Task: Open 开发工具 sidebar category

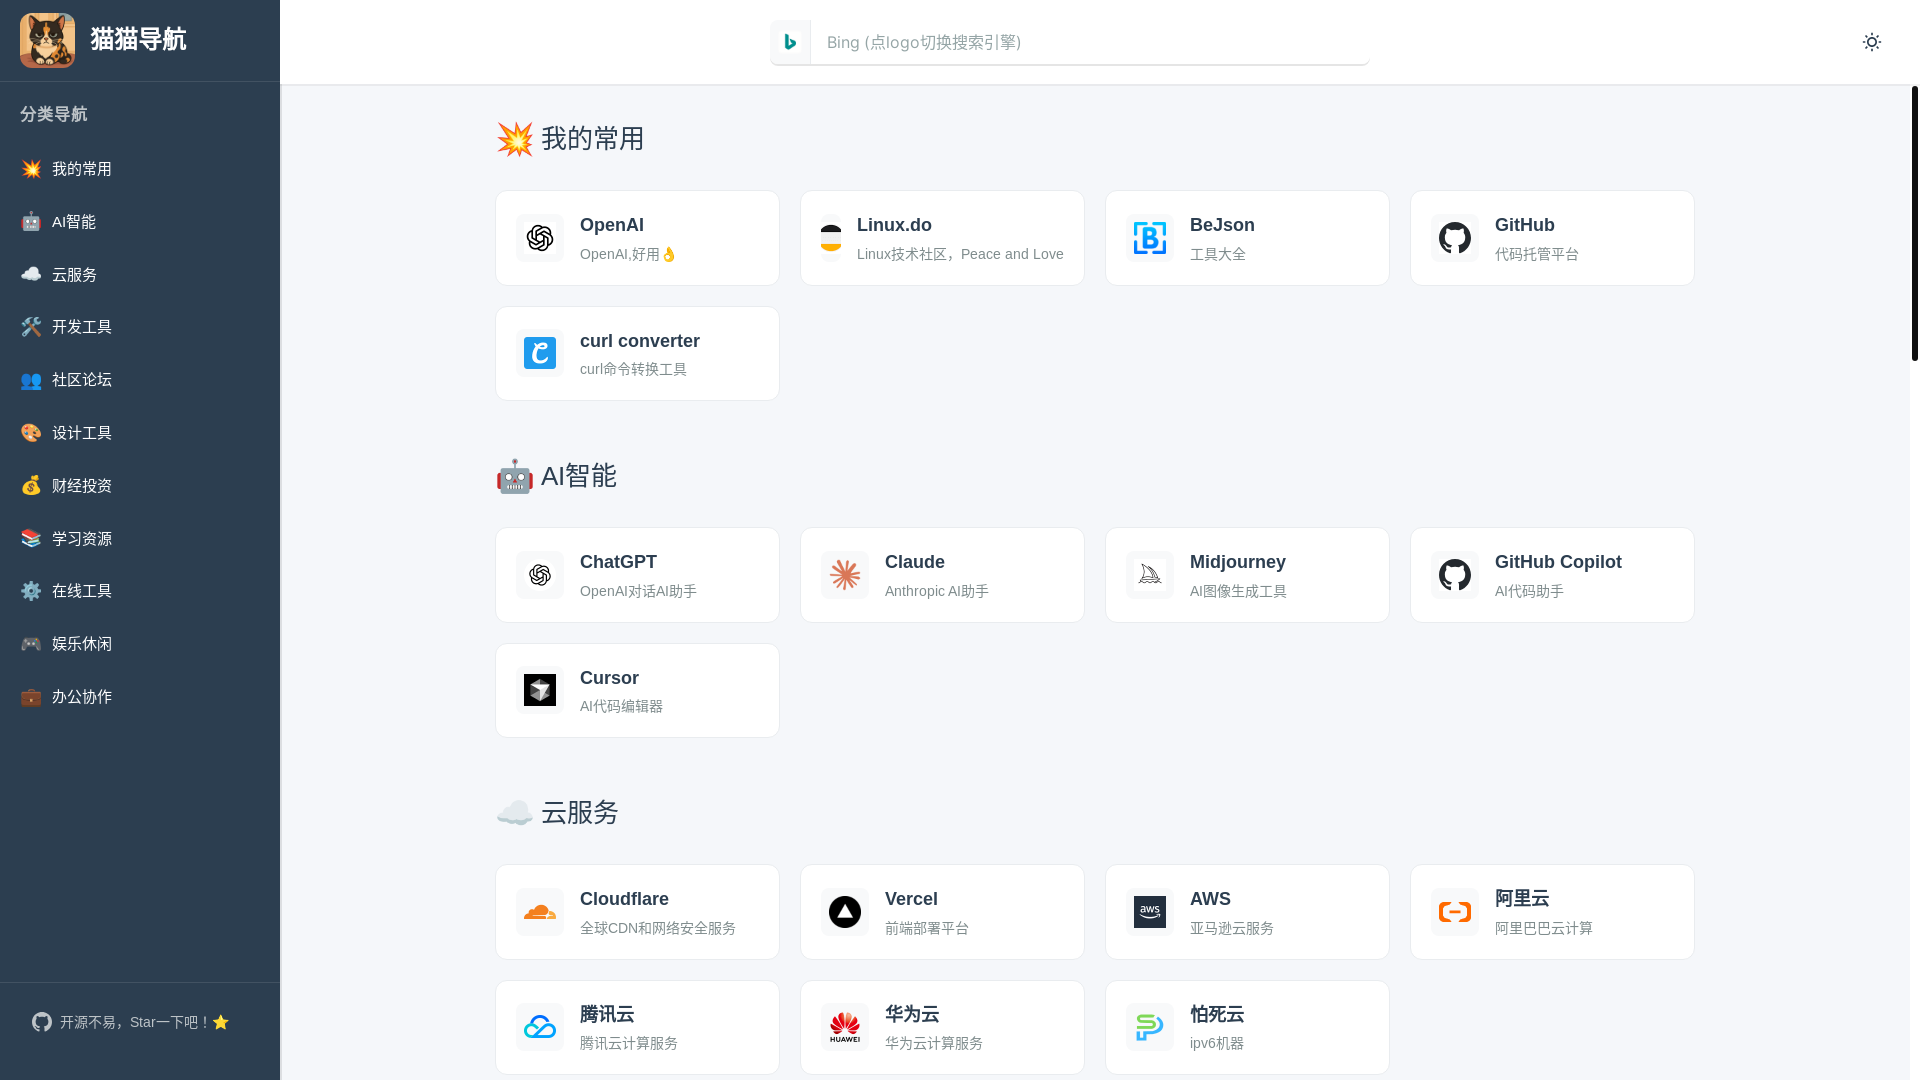Action: pos(140,327)
